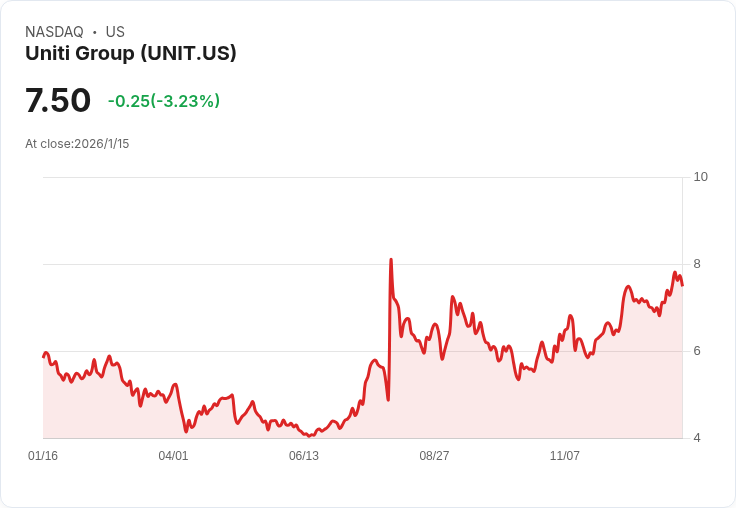
Task: Click the 04/01 date axis label
Action: tap(173, 455)
